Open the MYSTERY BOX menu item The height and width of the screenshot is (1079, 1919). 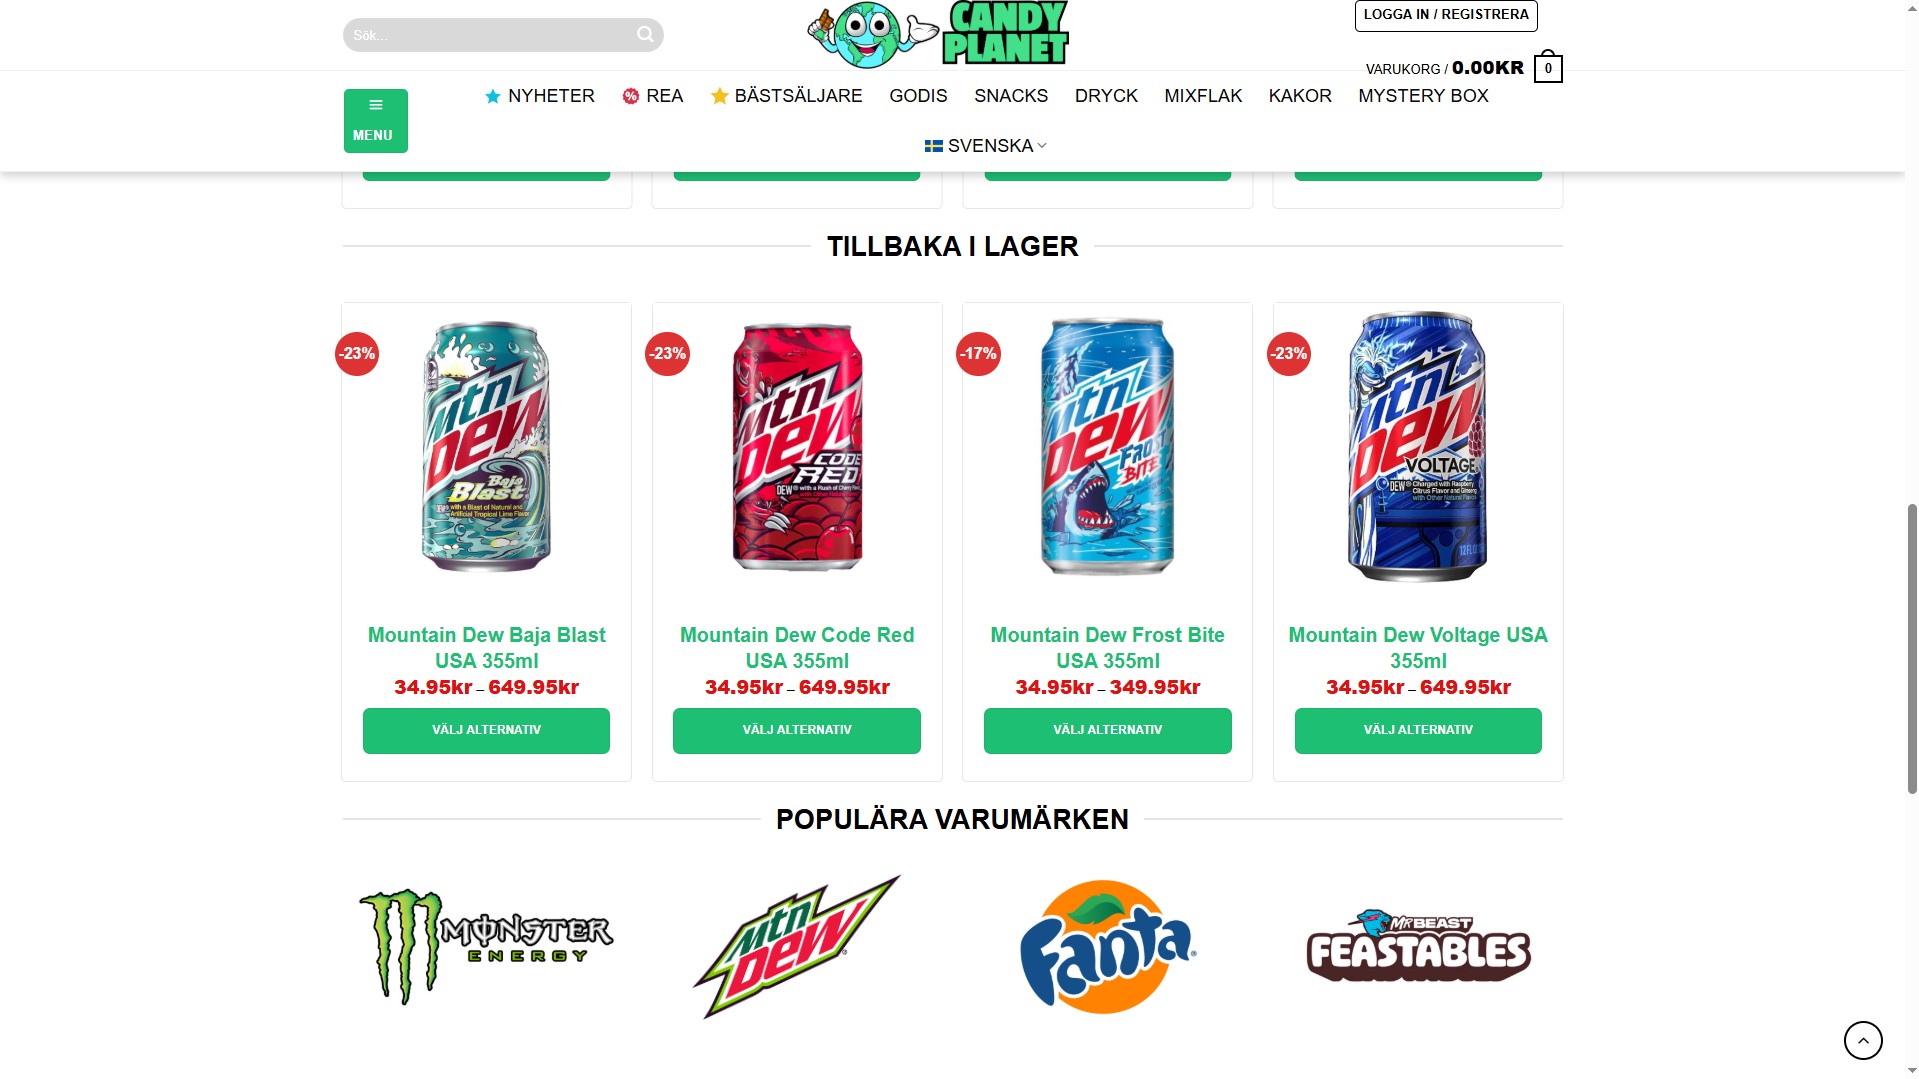tap(1423, 96)
